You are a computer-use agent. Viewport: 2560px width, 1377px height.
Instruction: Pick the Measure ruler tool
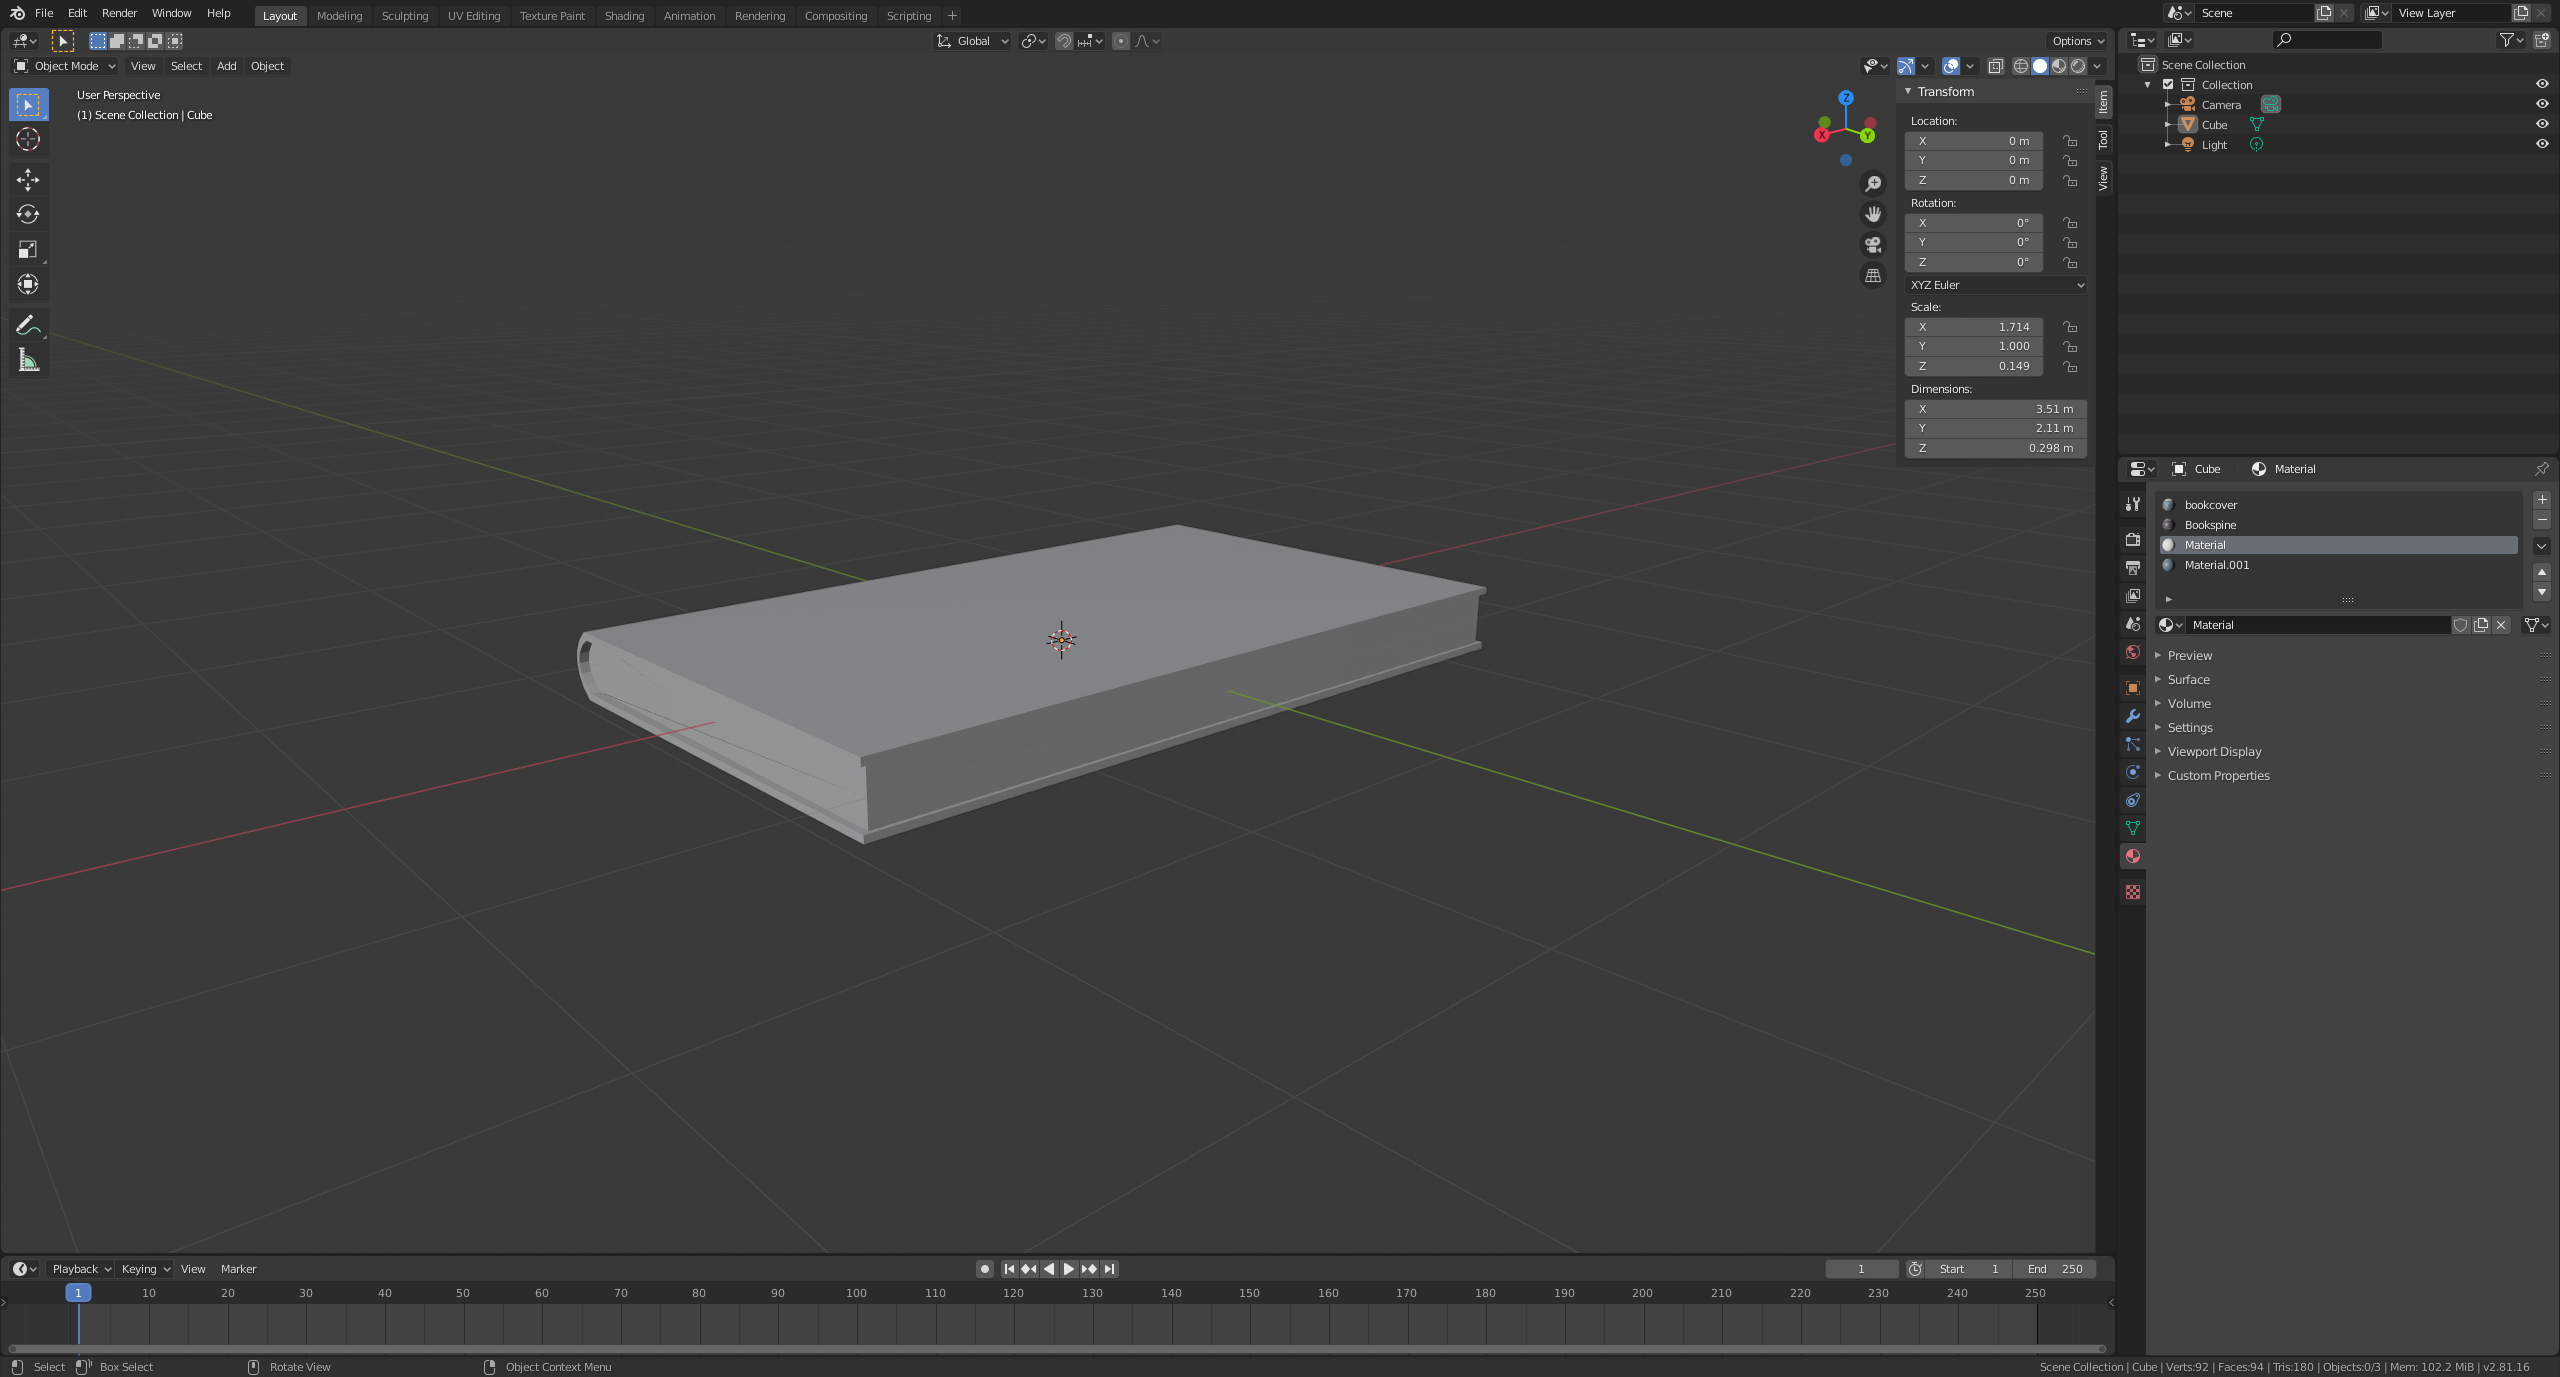(x=28, y=360)
